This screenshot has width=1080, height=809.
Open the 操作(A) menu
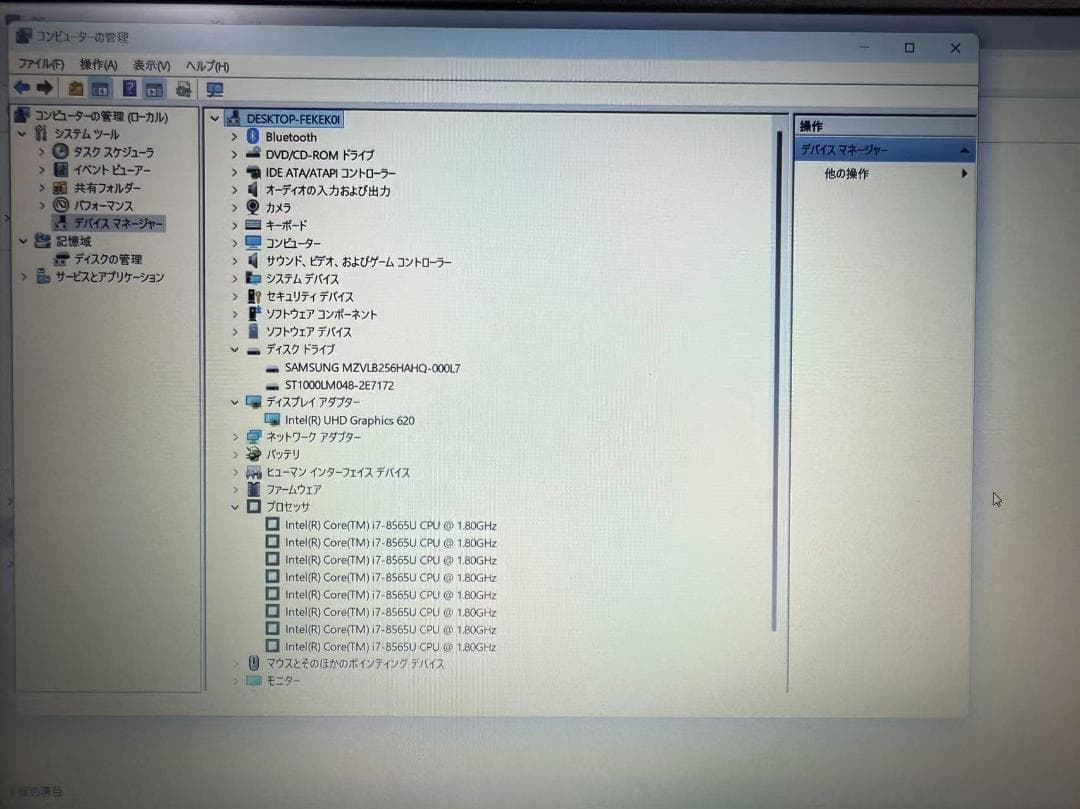click(97, 65)
